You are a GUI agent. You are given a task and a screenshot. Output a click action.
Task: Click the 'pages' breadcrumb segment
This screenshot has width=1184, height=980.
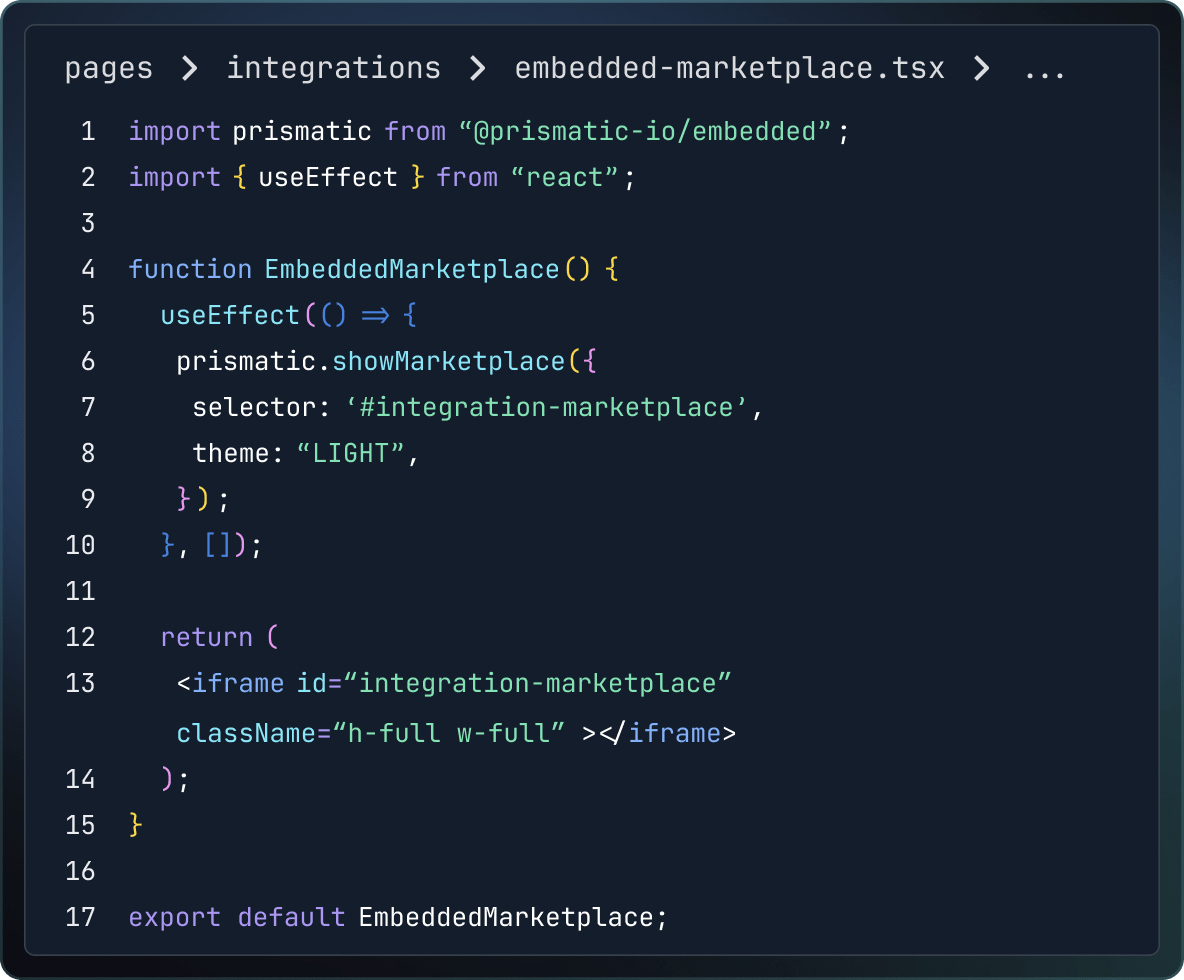click(x=109, y=69)
